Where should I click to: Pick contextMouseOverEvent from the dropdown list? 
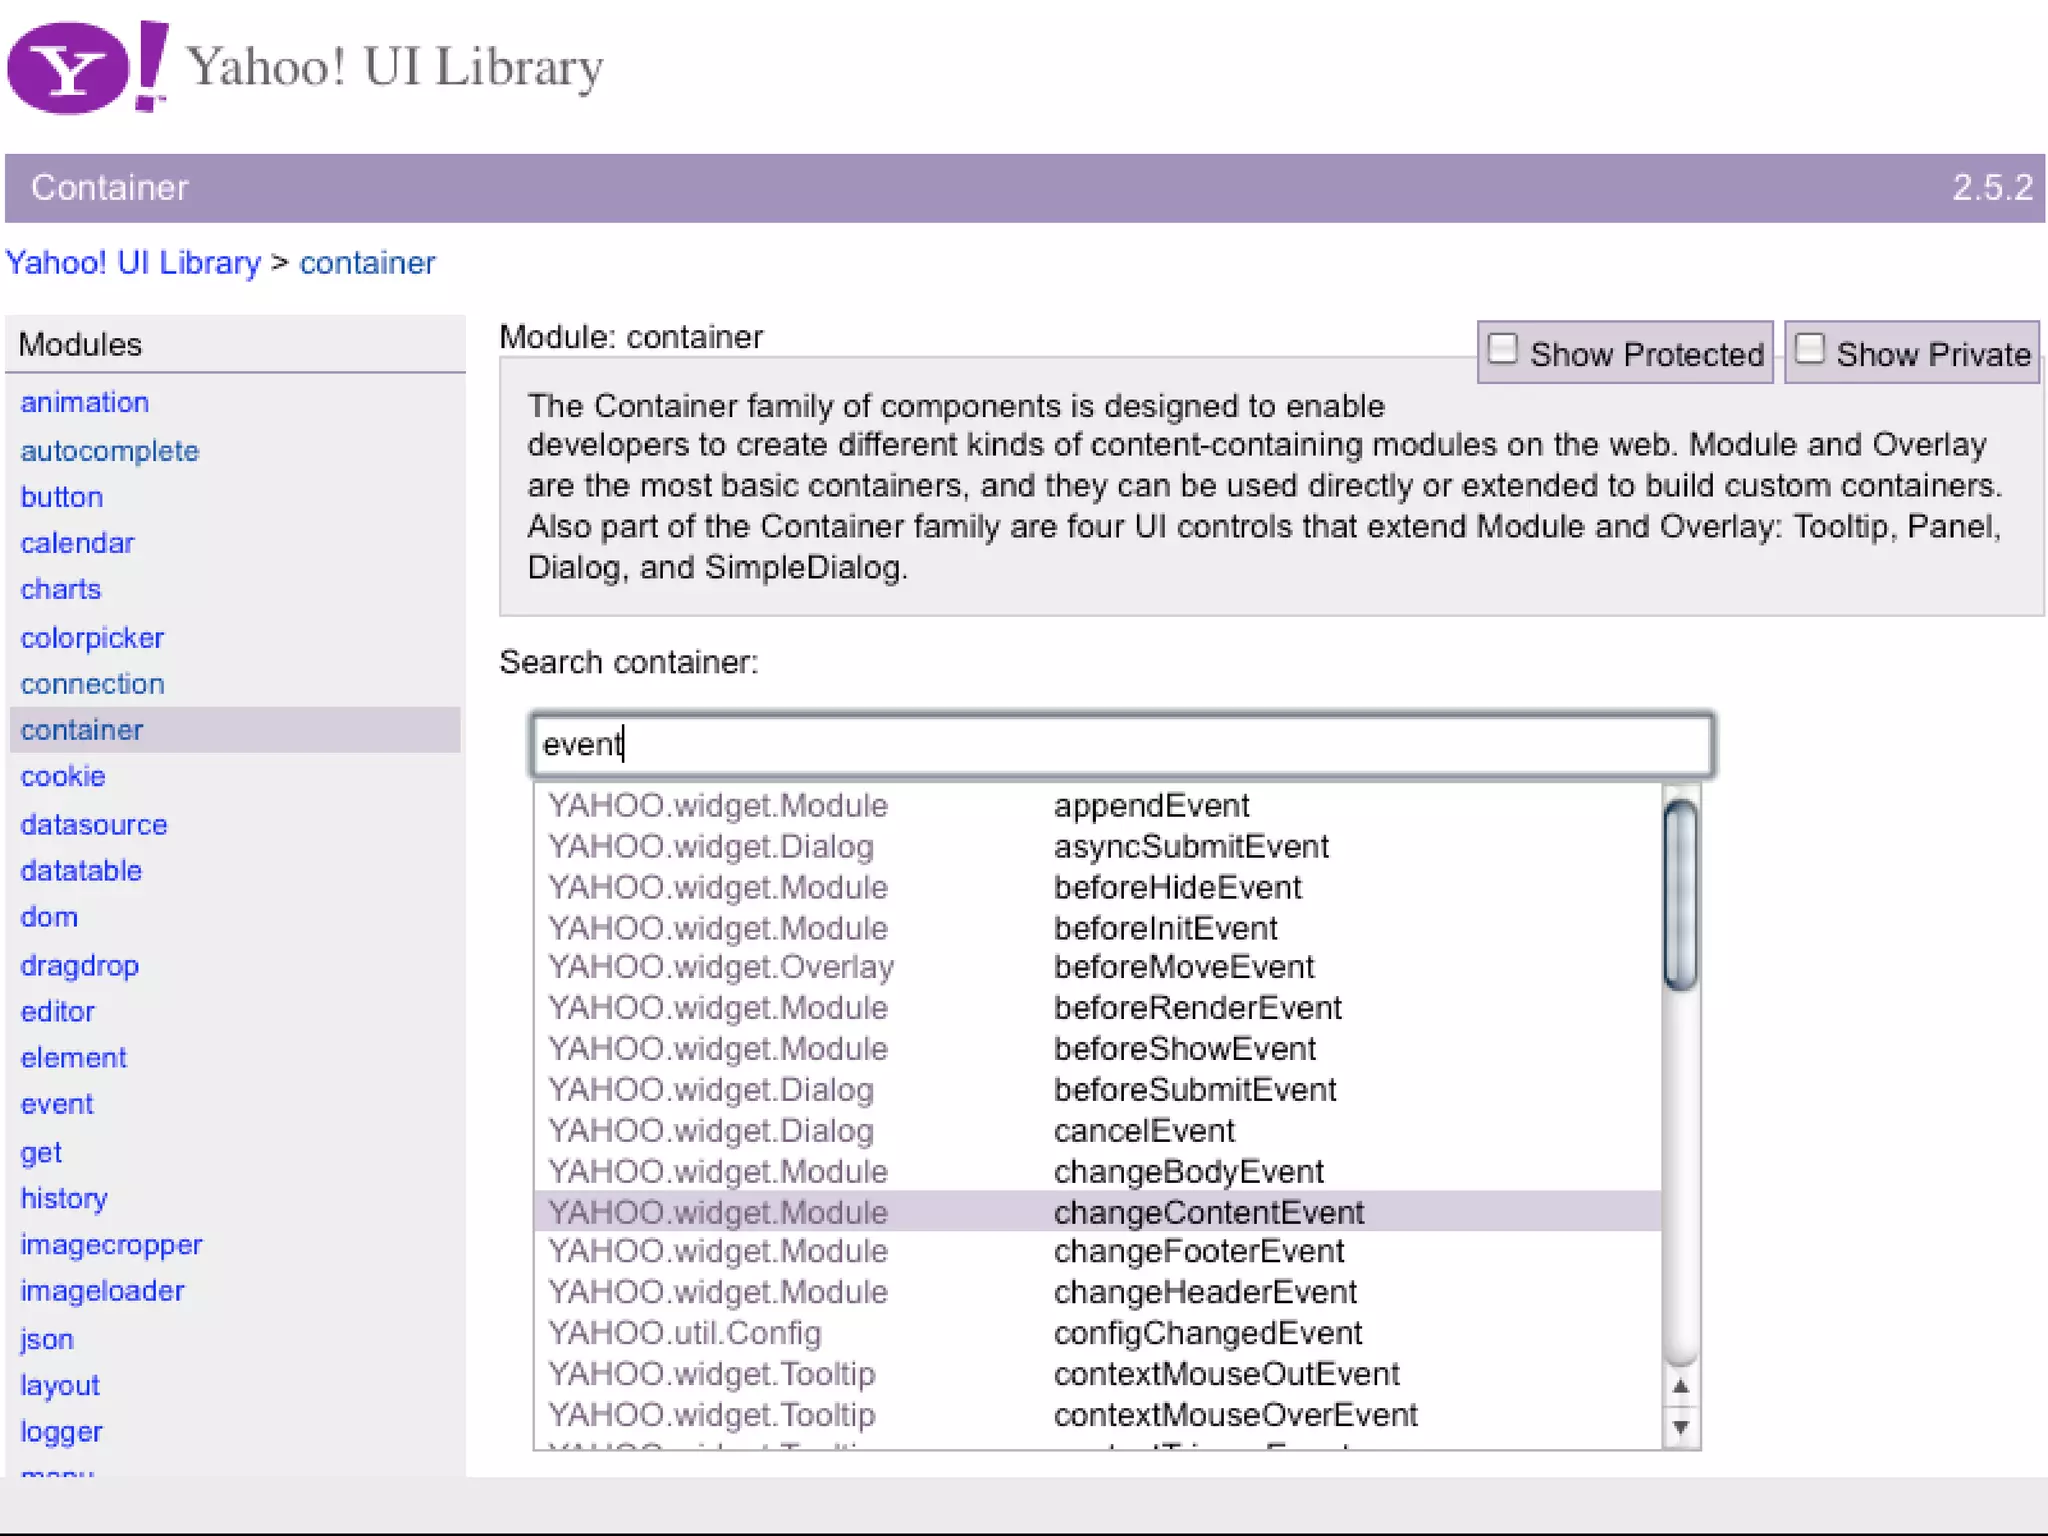pos(1235,1415)
